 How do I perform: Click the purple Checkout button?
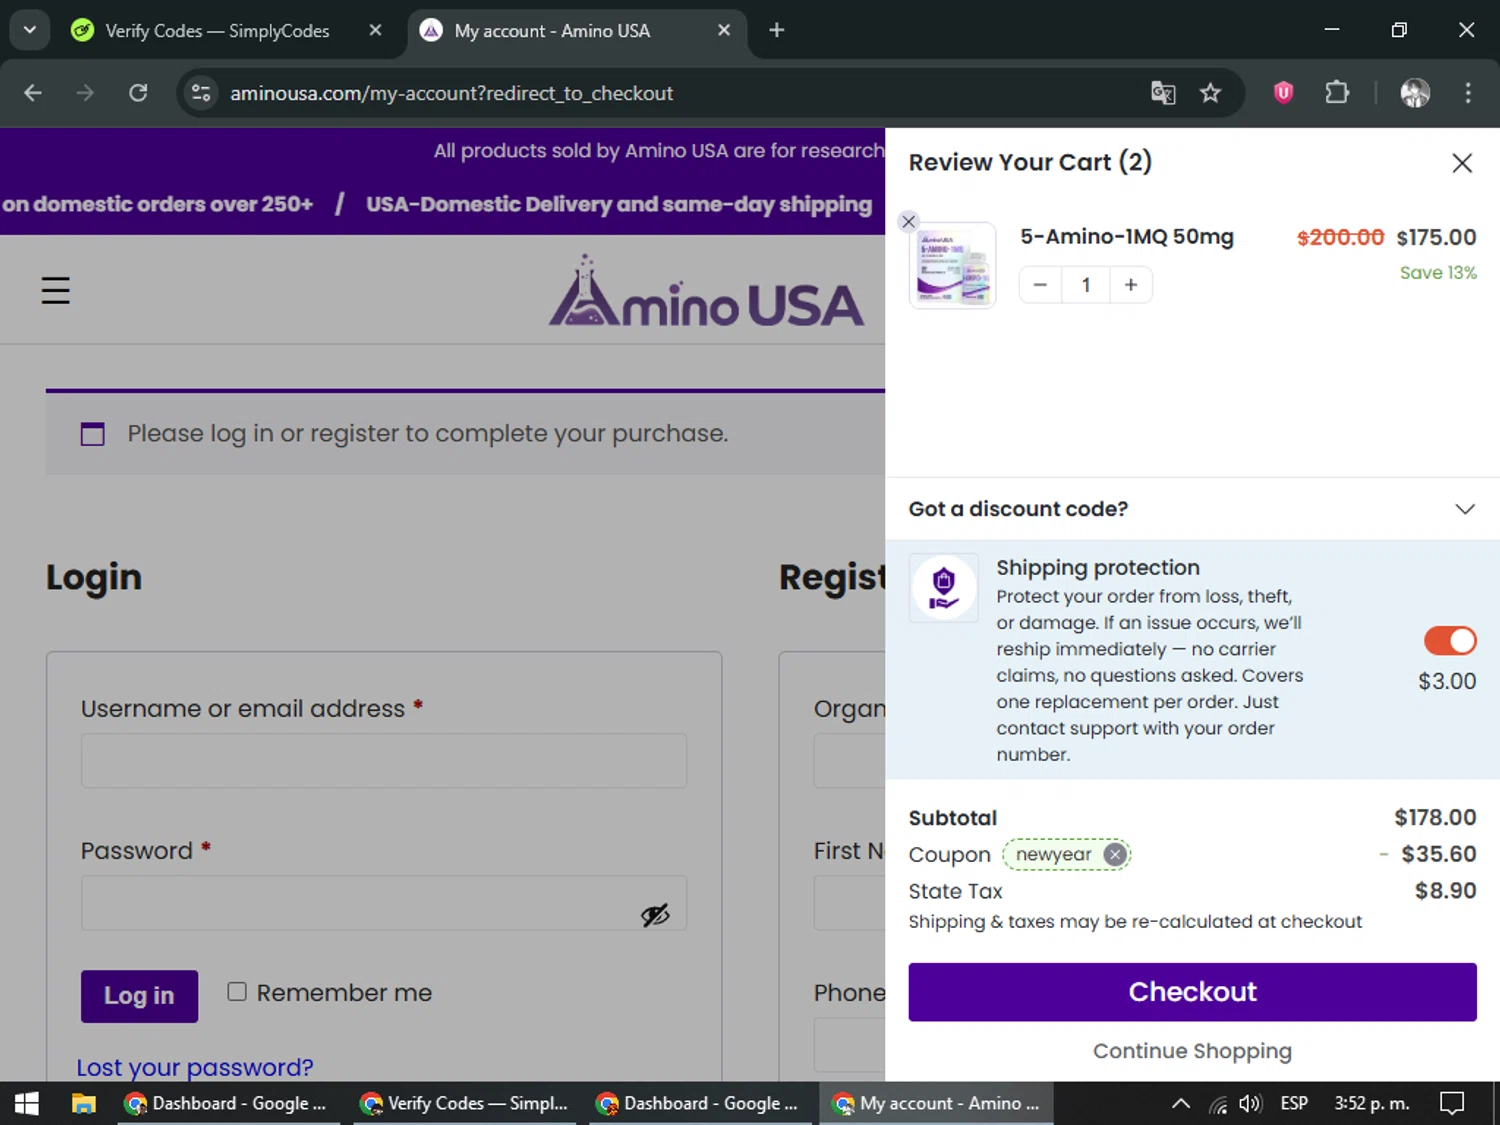pyautogui.click(x=1192, y=992)
